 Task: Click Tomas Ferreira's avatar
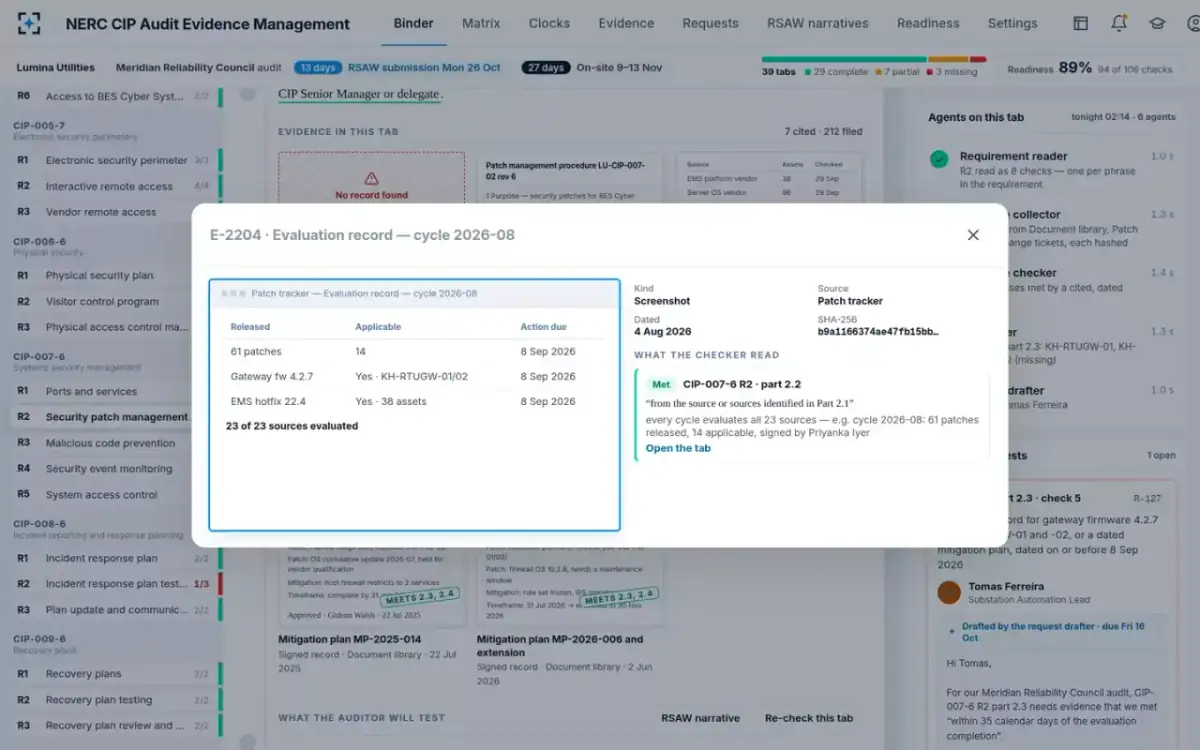click(949, 592)
